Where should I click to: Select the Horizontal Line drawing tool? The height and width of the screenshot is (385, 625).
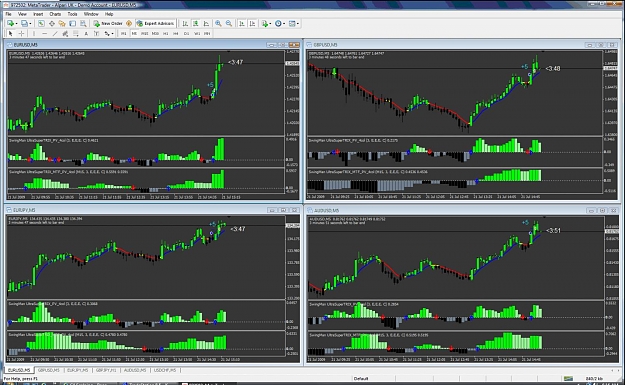pos(45,33)
